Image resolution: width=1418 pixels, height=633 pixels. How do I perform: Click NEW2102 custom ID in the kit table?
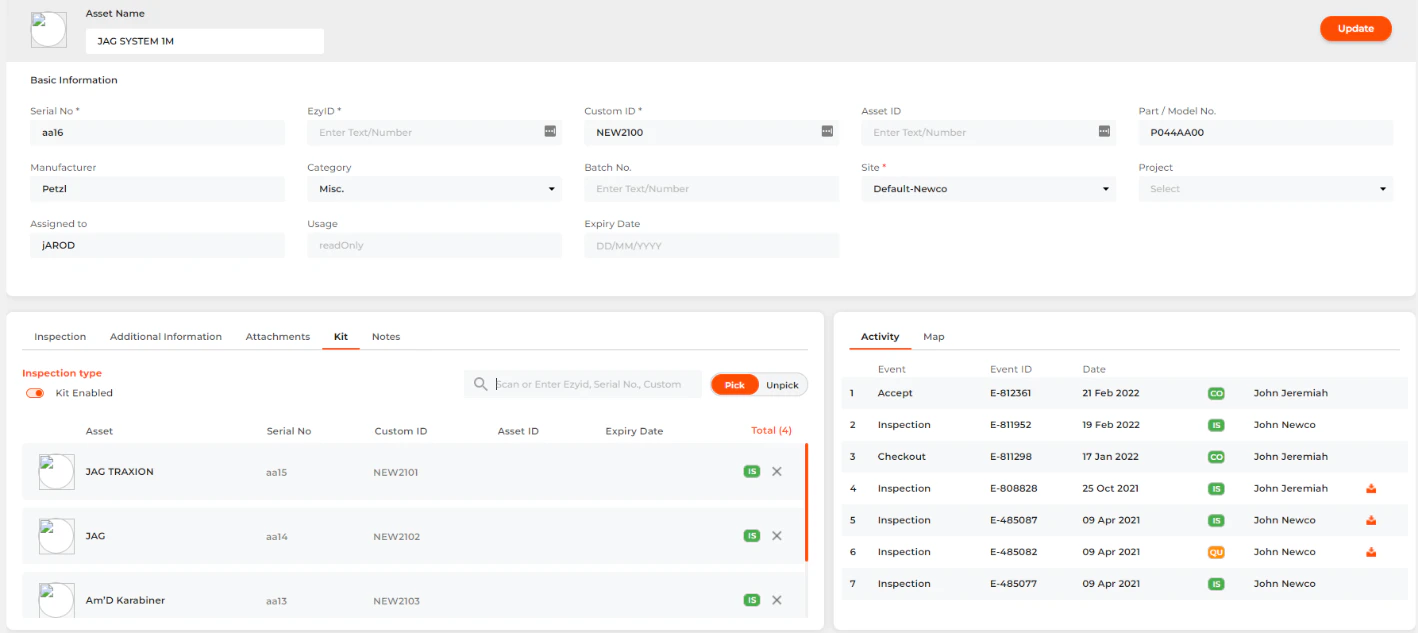click(397, 537)
